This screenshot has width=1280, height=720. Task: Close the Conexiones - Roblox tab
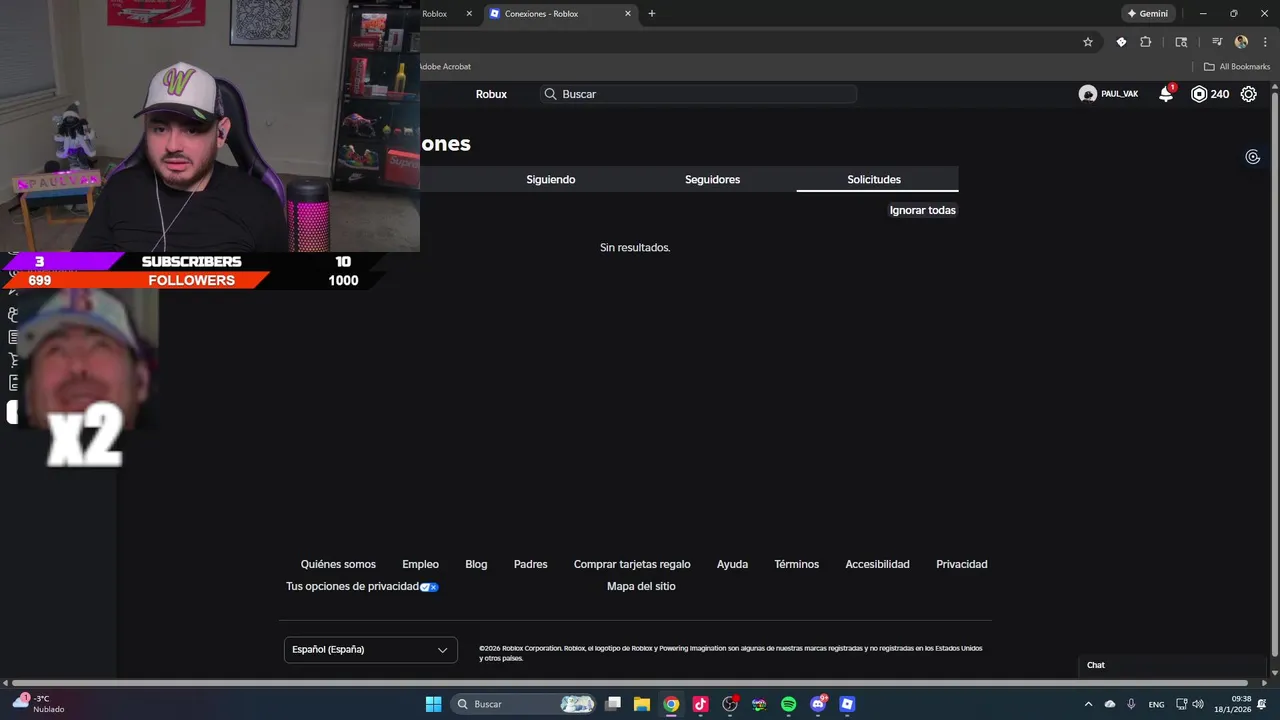tap(628, 13)
